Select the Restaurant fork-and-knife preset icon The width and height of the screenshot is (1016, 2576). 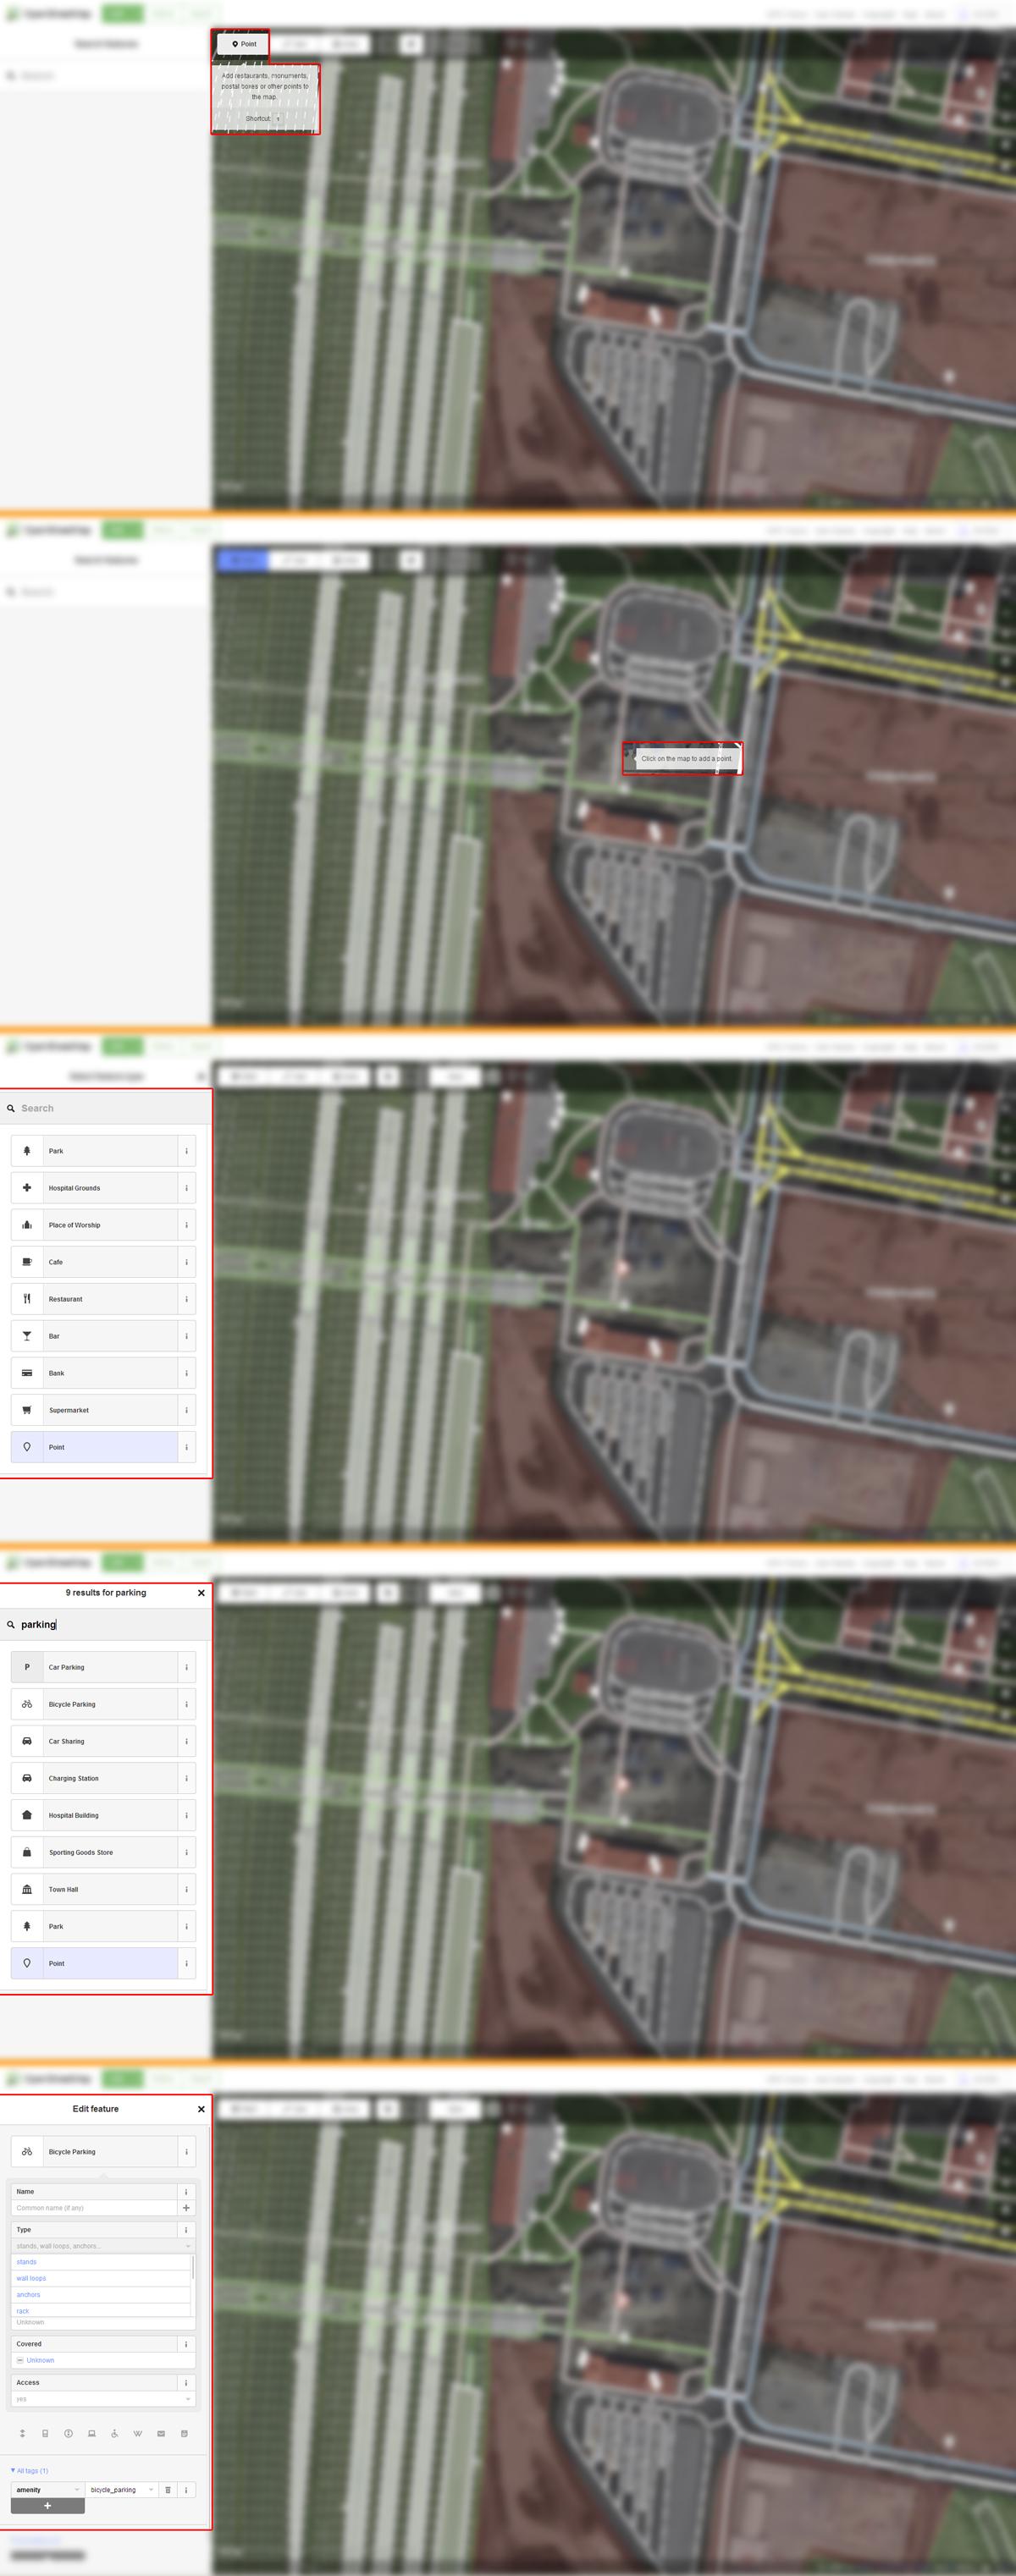tap(27, 1299)
